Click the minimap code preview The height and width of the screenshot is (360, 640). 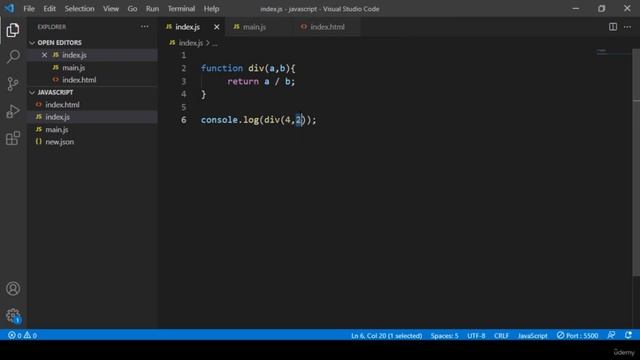pyautogui.click(x=602, y=52)
